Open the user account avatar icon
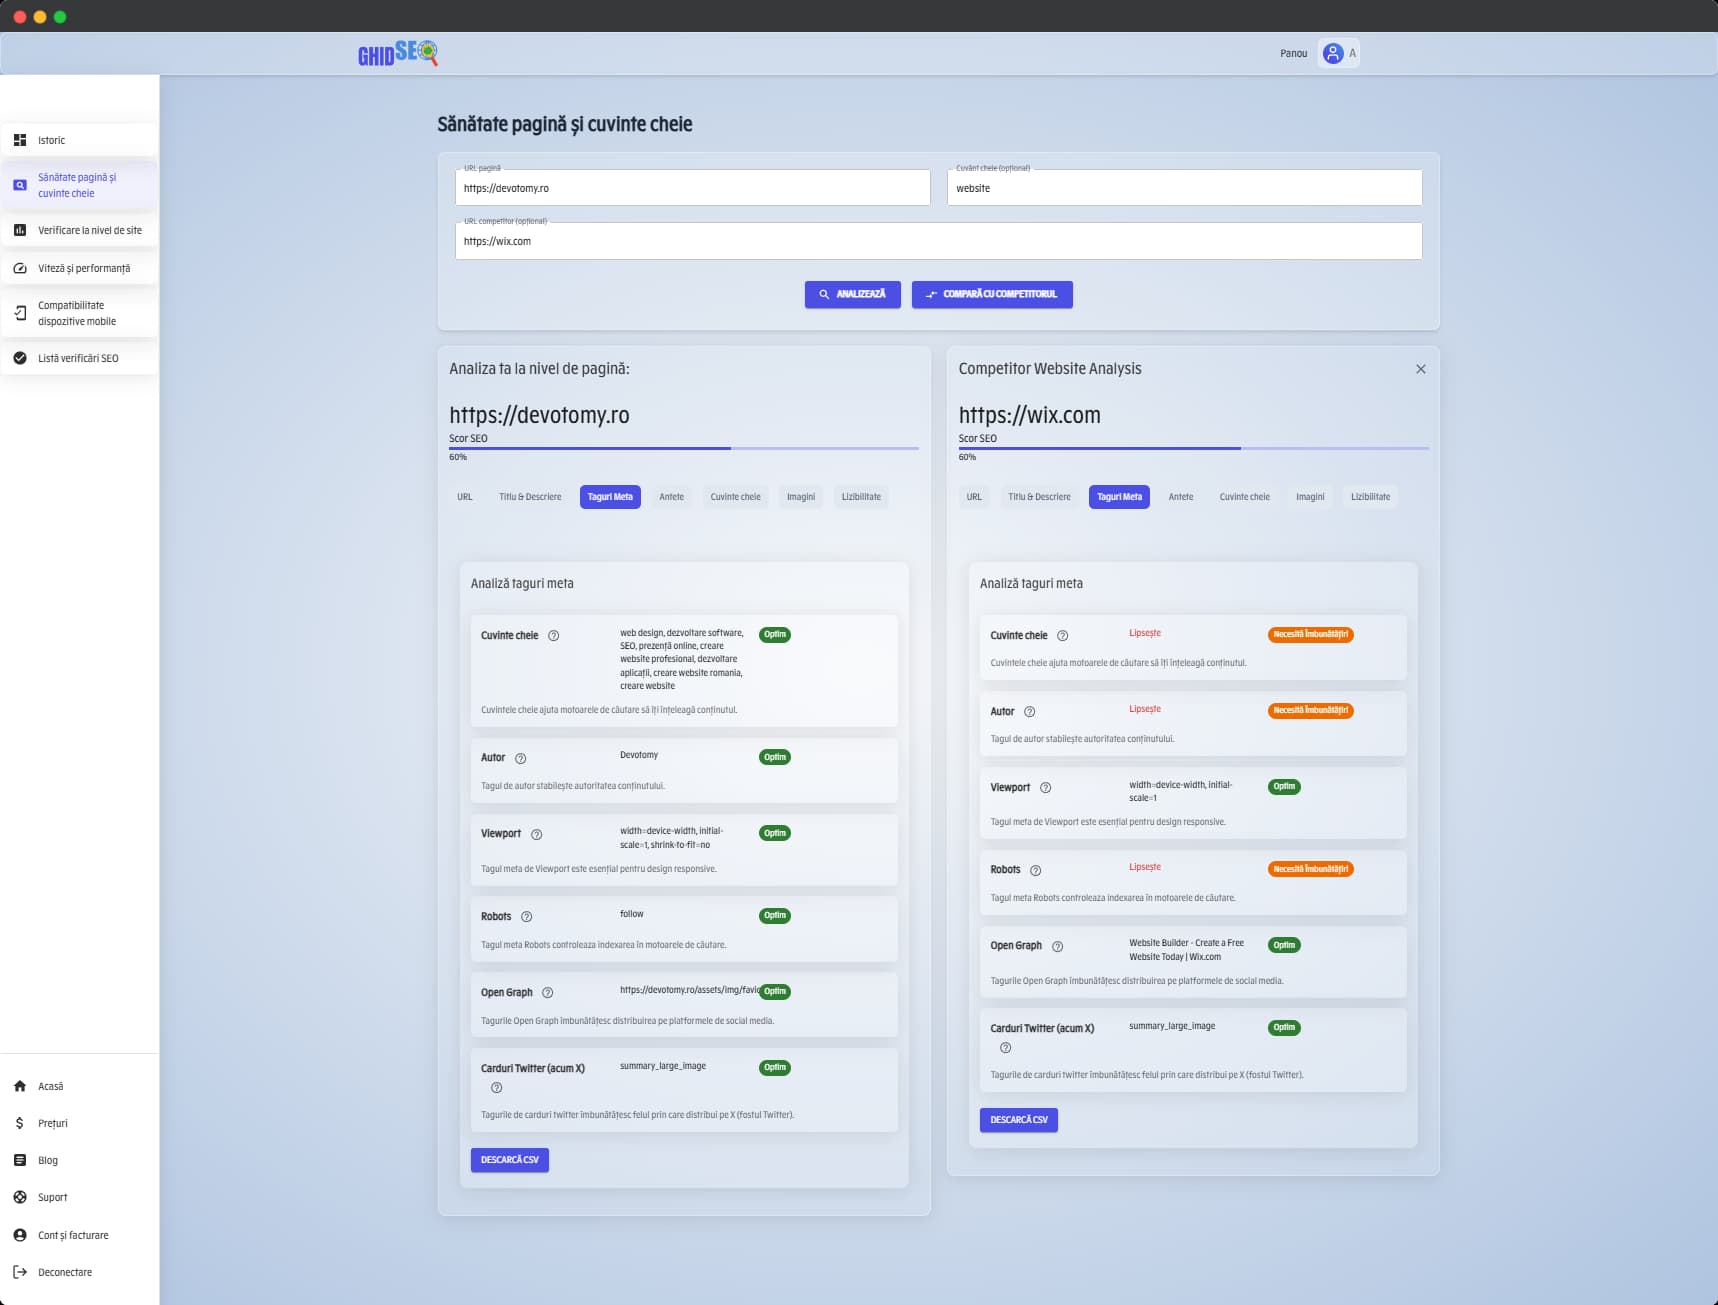The height and width of the screenshot is (1305, 1718). (1332, 53)
